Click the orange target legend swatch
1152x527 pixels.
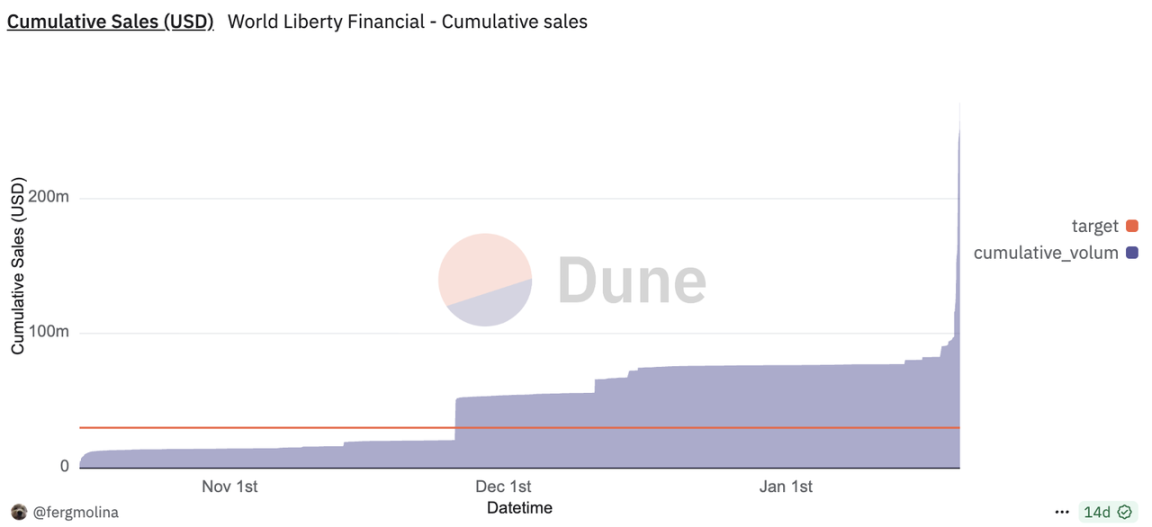1132,226
